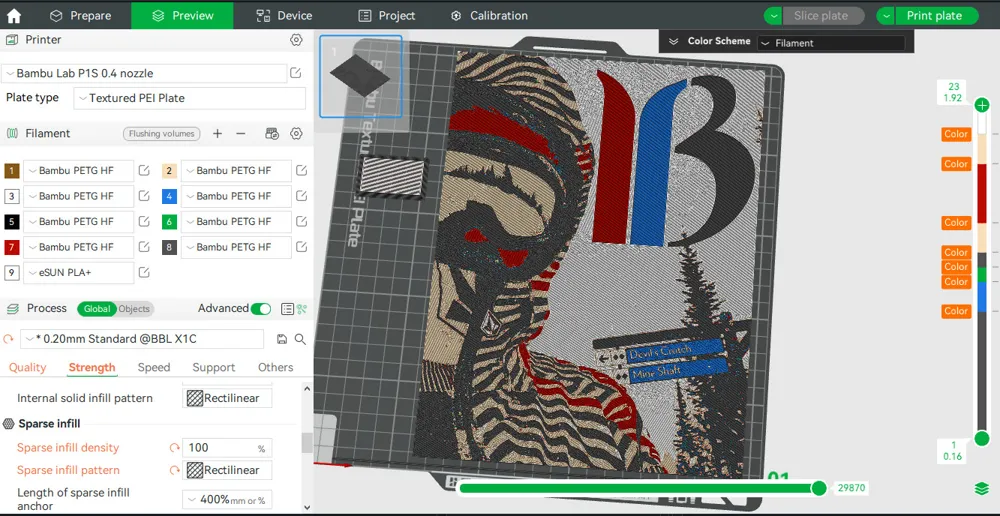The image size is (1000, 516).
Task: Edit filament 7 preset
Action: pyautogui.click(x=144, y=247)
